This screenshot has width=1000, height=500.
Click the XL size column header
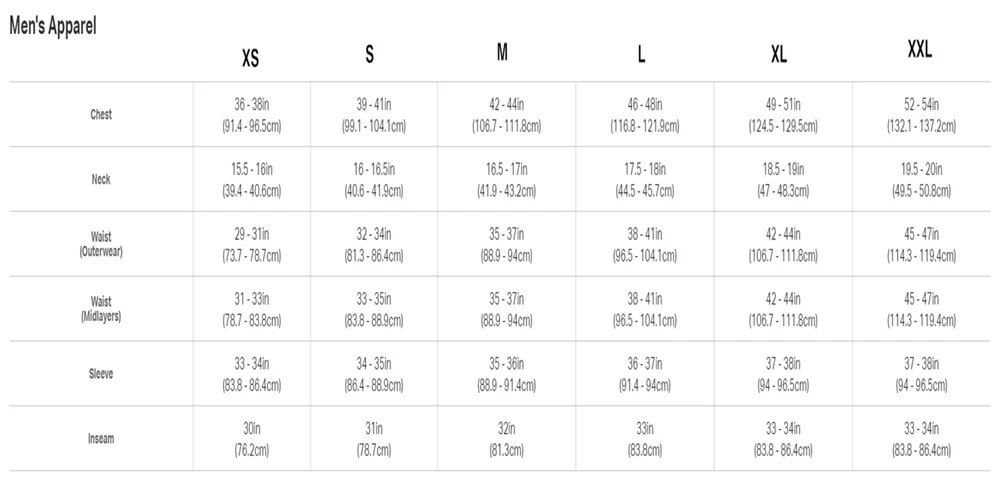(779, 55)
